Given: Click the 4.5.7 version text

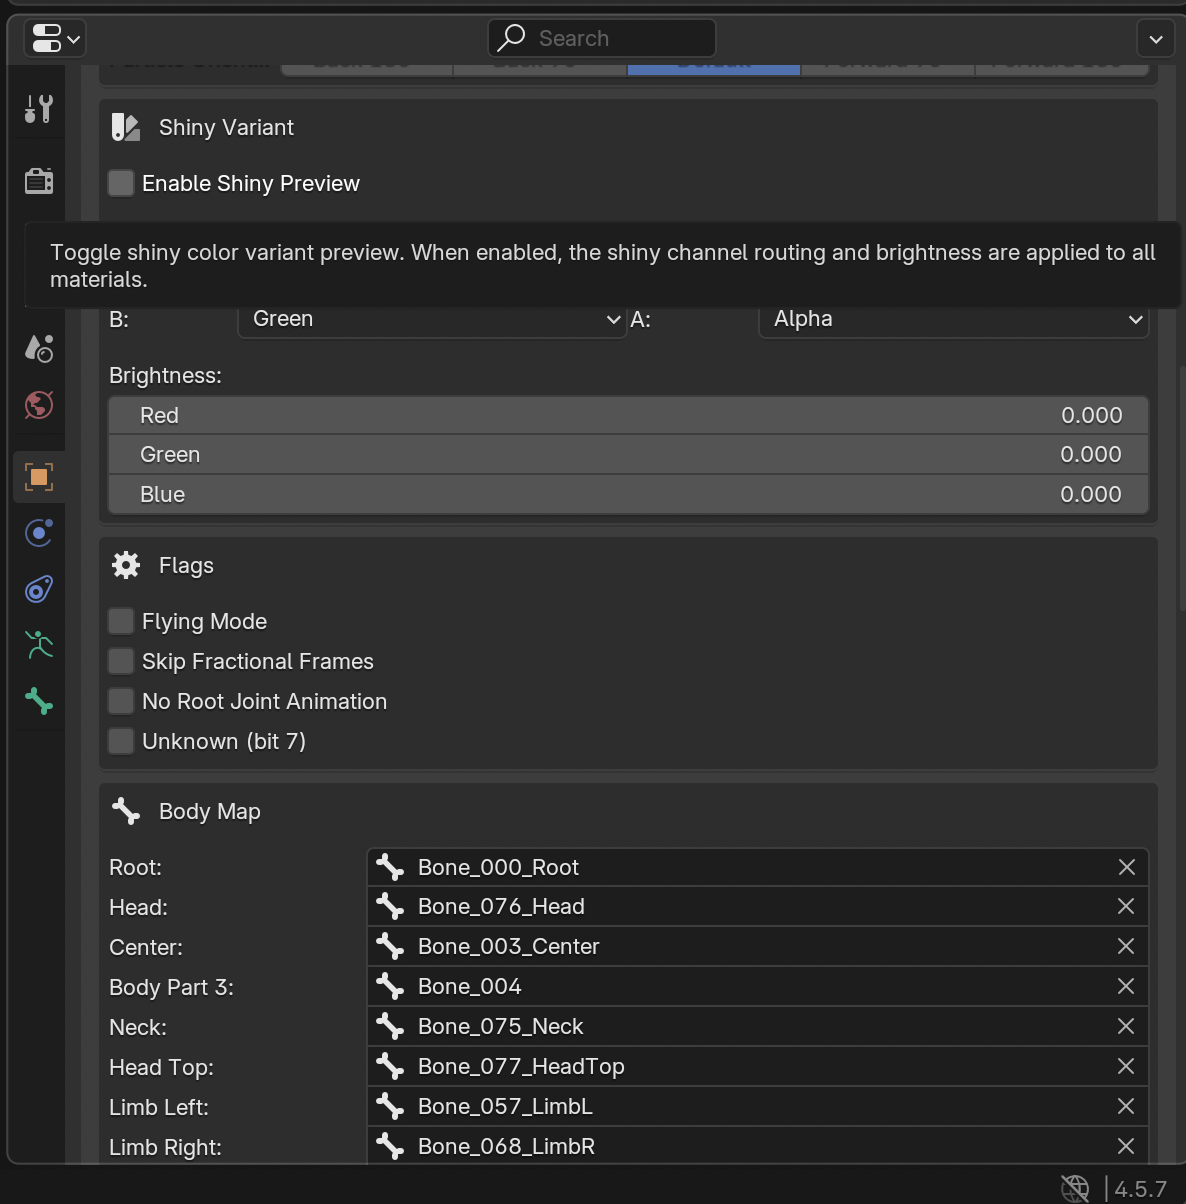Looking at the screenshot, I should (1141, 1189).
